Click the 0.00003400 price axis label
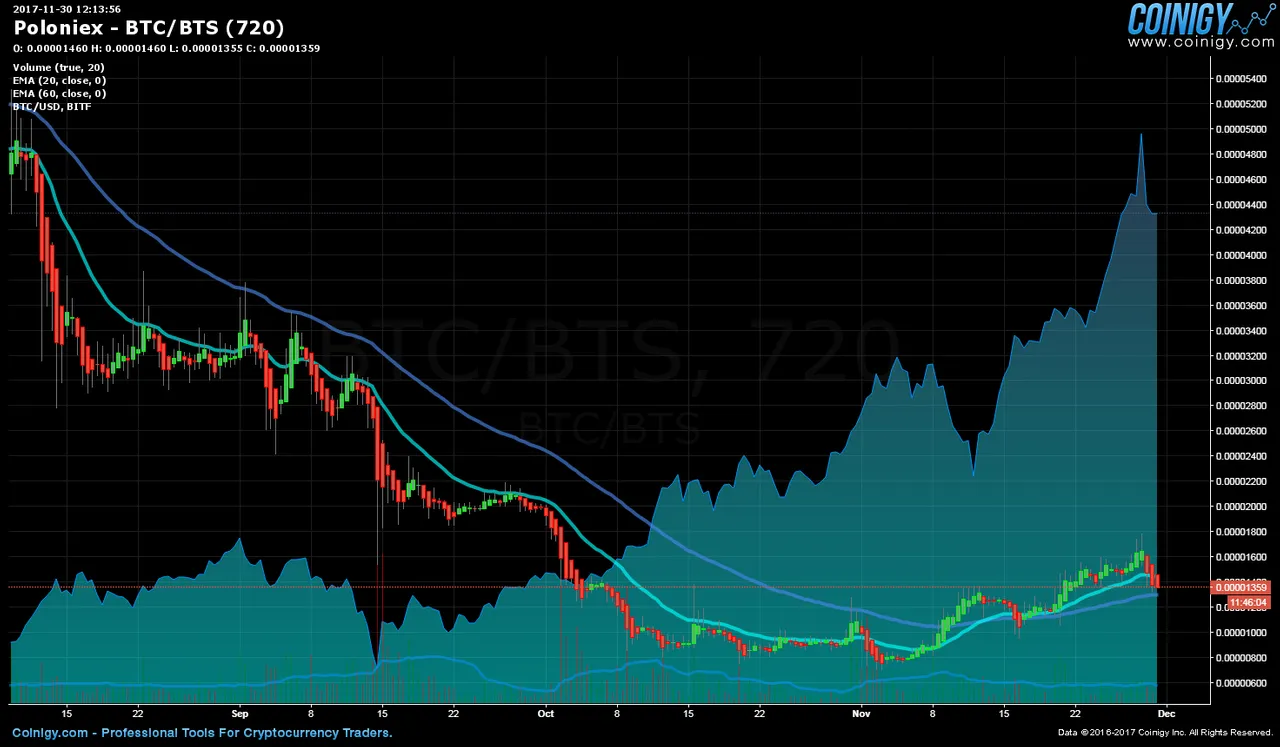Screen dimensions: 1280x747 pos(1240,330)
